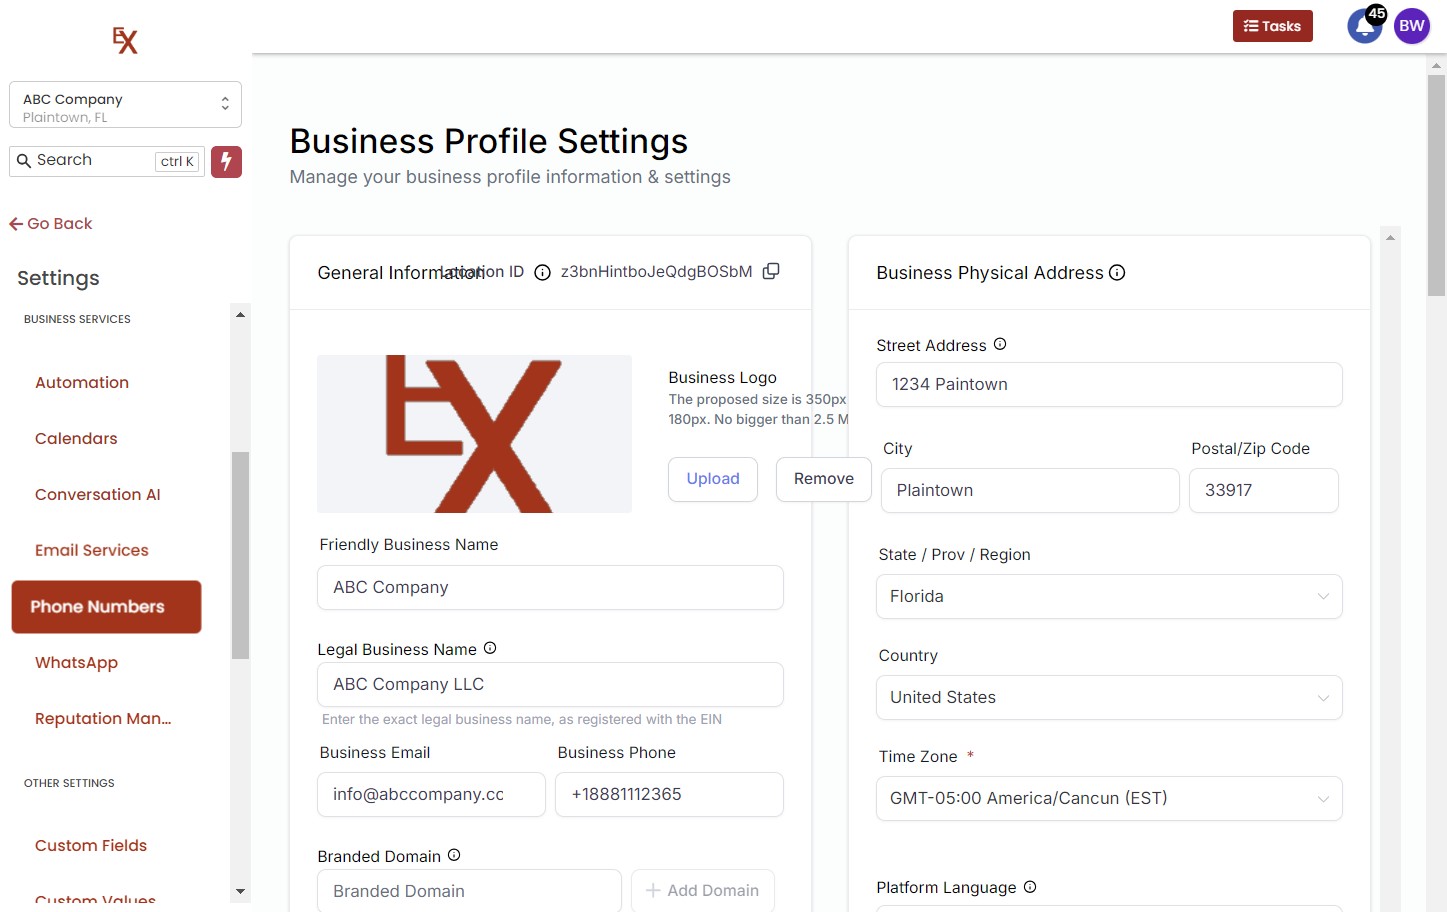Image resolution: width=1447 pixels, height=912 pixels.
Task: Open Phone Numbers settings
Action: tap(106, 607)
